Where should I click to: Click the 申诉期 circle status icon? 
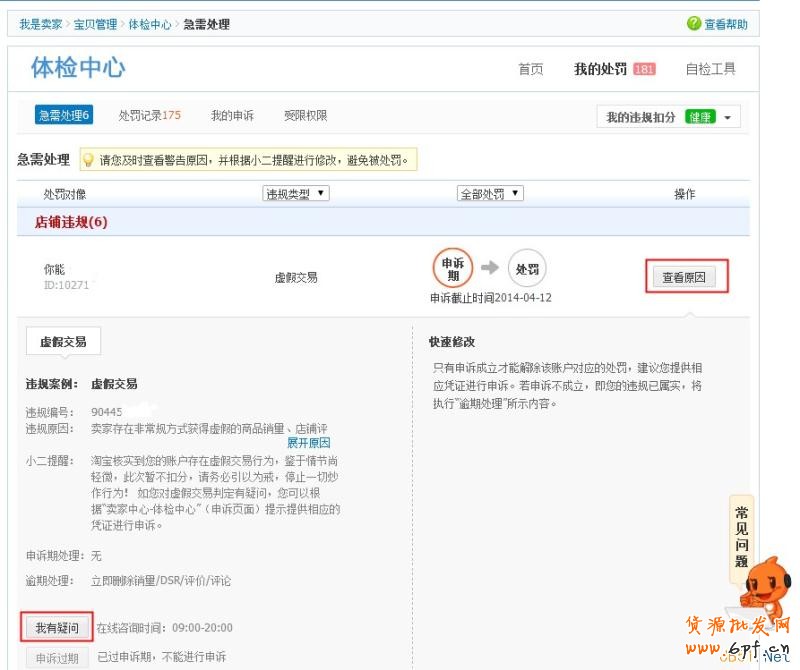452,268
